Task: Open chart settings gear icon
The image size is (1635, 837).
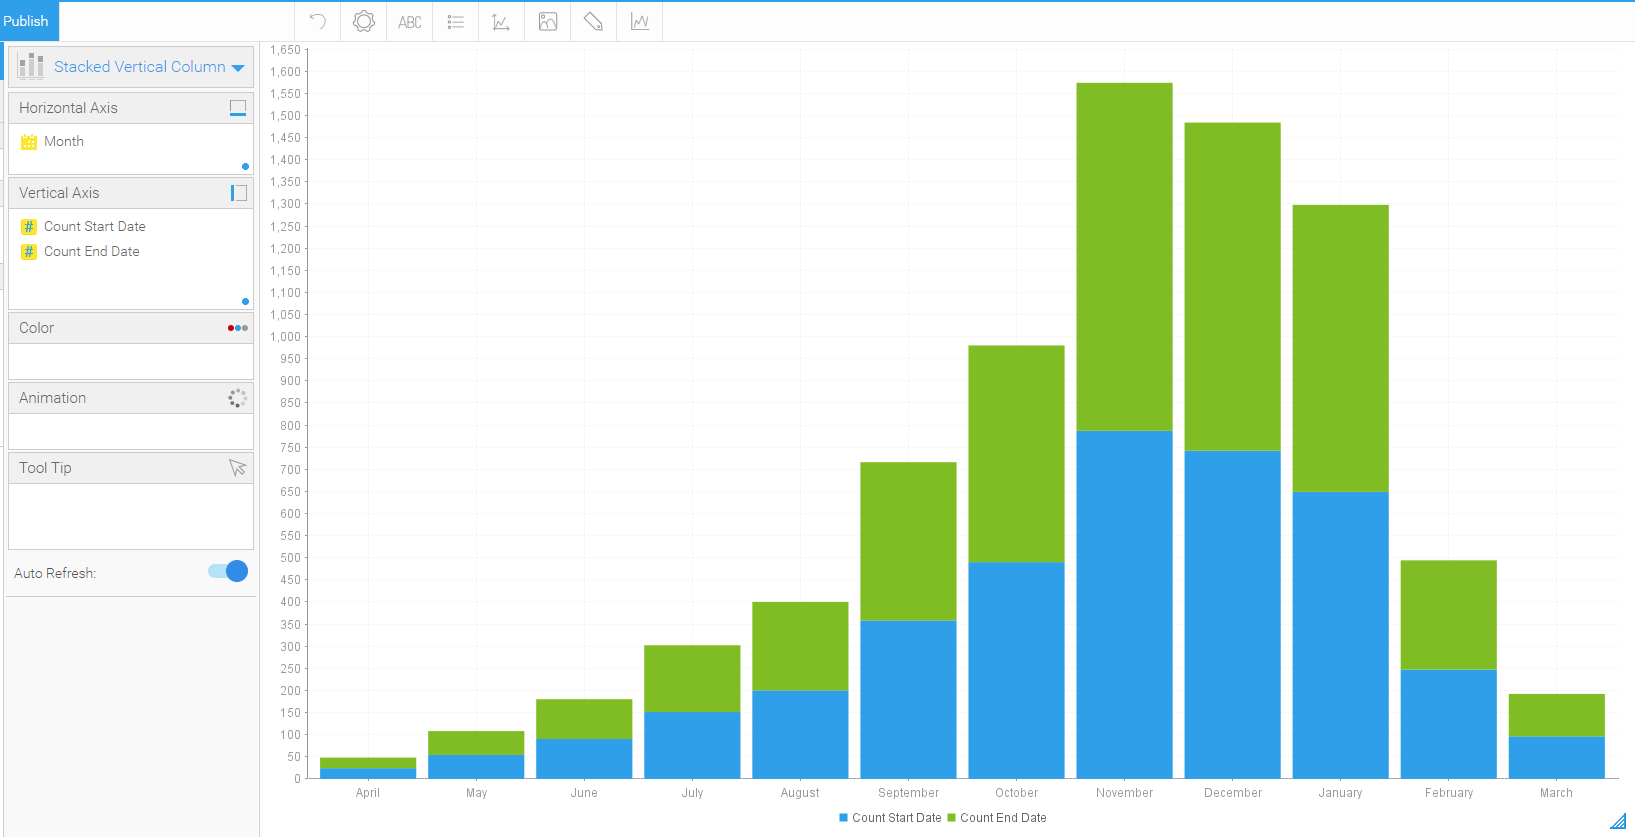Action: 364,21
